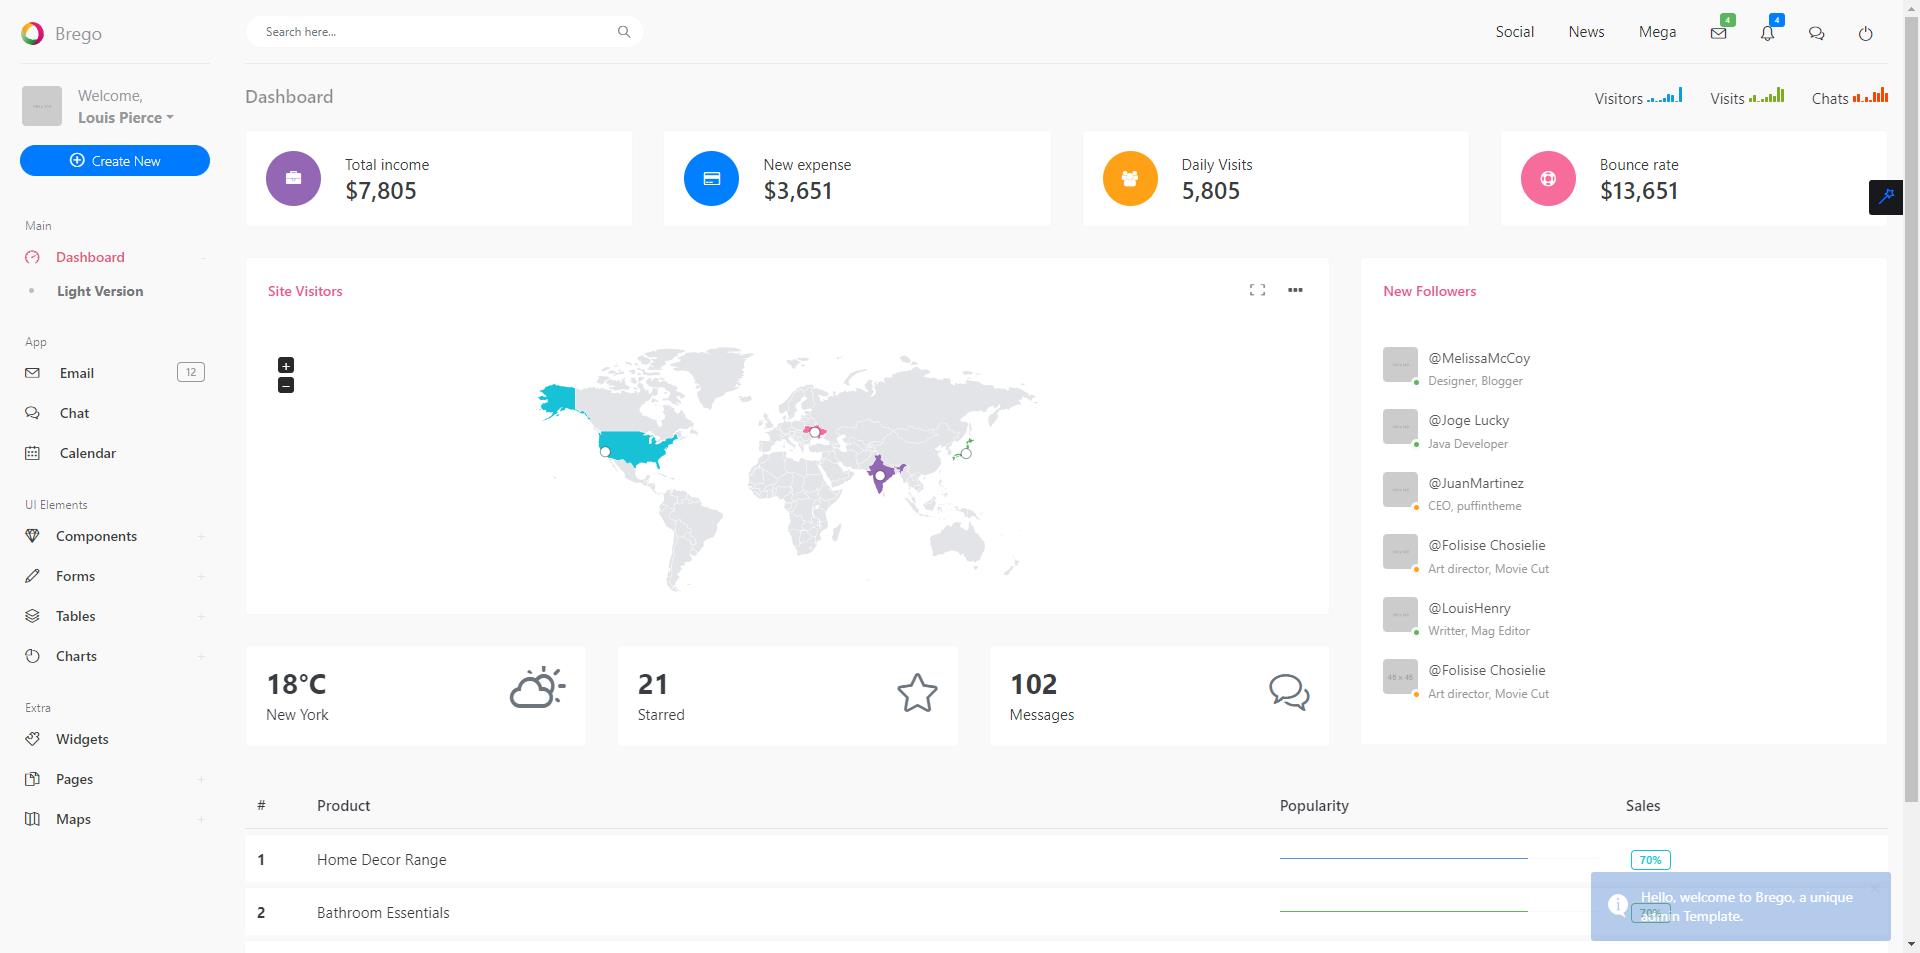Click the Popularity column header
The width and height of the screenshot is (1920, 953).
point(1314,805)
